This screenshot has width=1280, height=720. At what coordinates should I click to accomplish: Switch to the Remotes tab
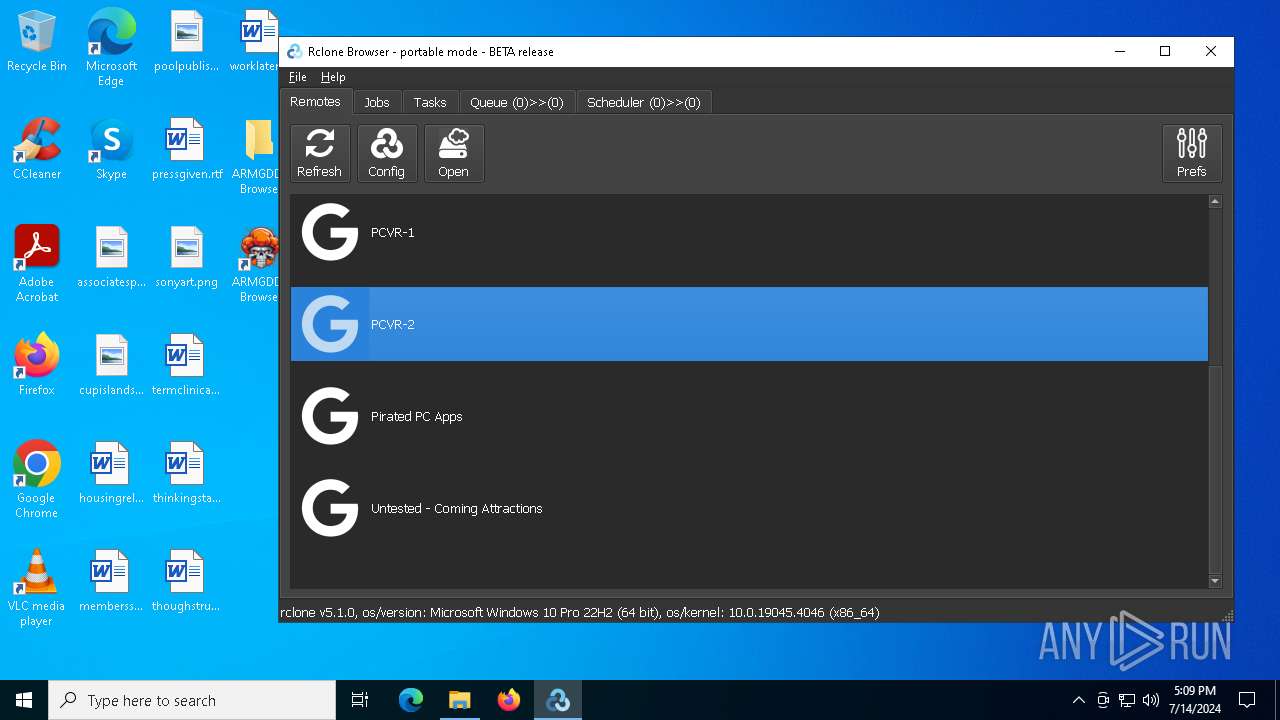tap(315, 101)
